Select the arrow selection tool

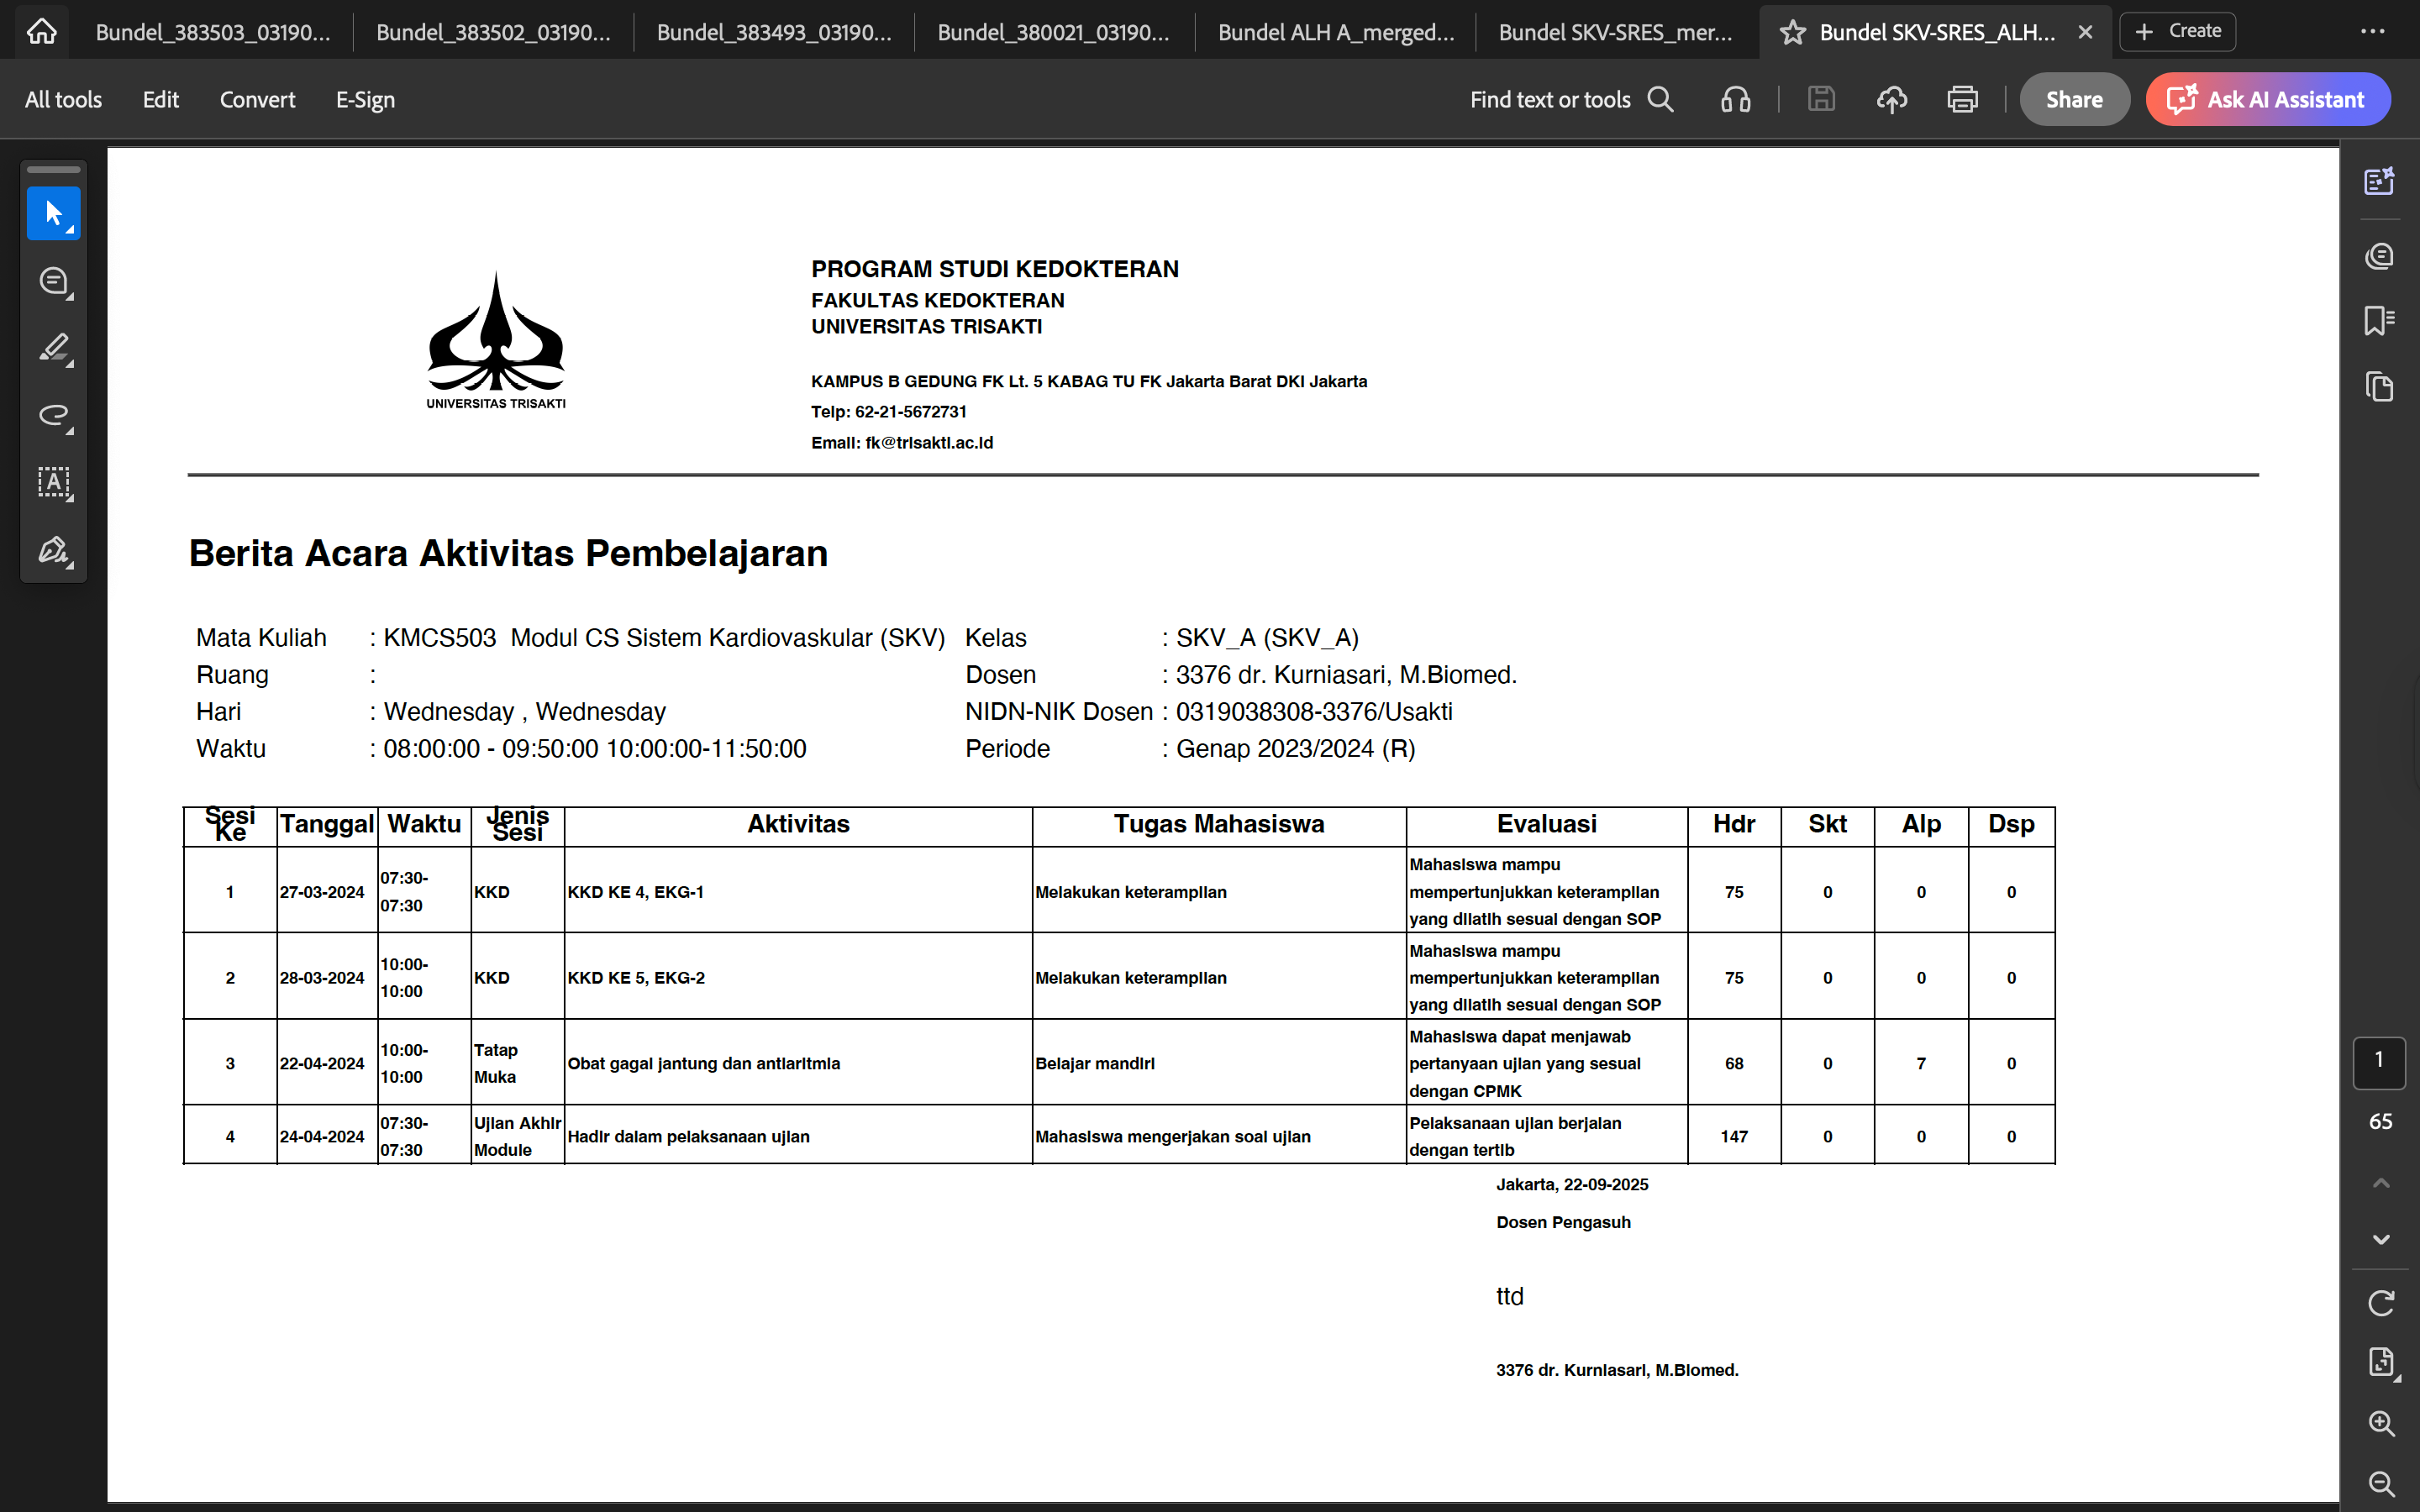tap(53, 213)
